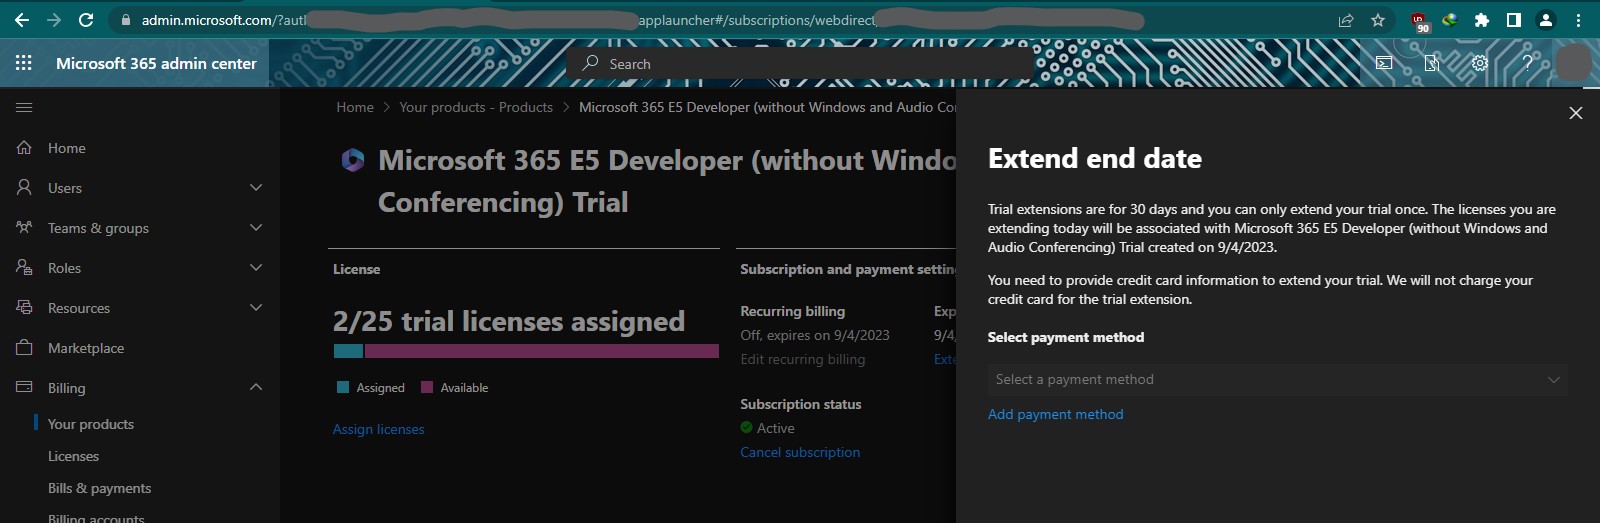This screenshot has height=523, width=1600.
Task: Click the help question mark icon
Action: pos(1527,63)
